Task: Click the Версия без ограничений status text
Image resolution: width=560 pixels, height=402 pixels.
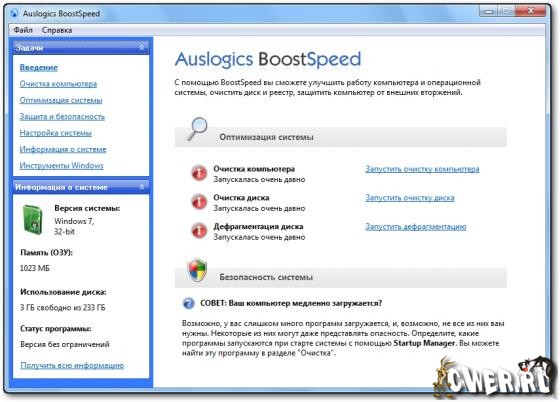Action: click(x=65, y=345)
